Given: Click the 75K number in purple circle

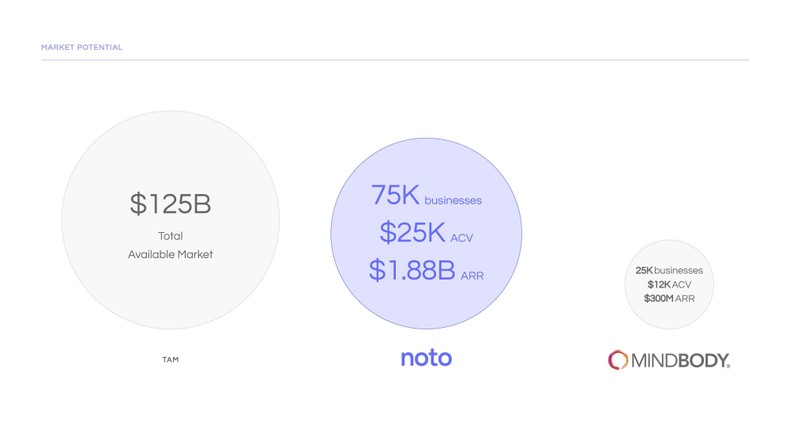Looking at the screenshot, I should pyautogui.click(x=394, y=195).
